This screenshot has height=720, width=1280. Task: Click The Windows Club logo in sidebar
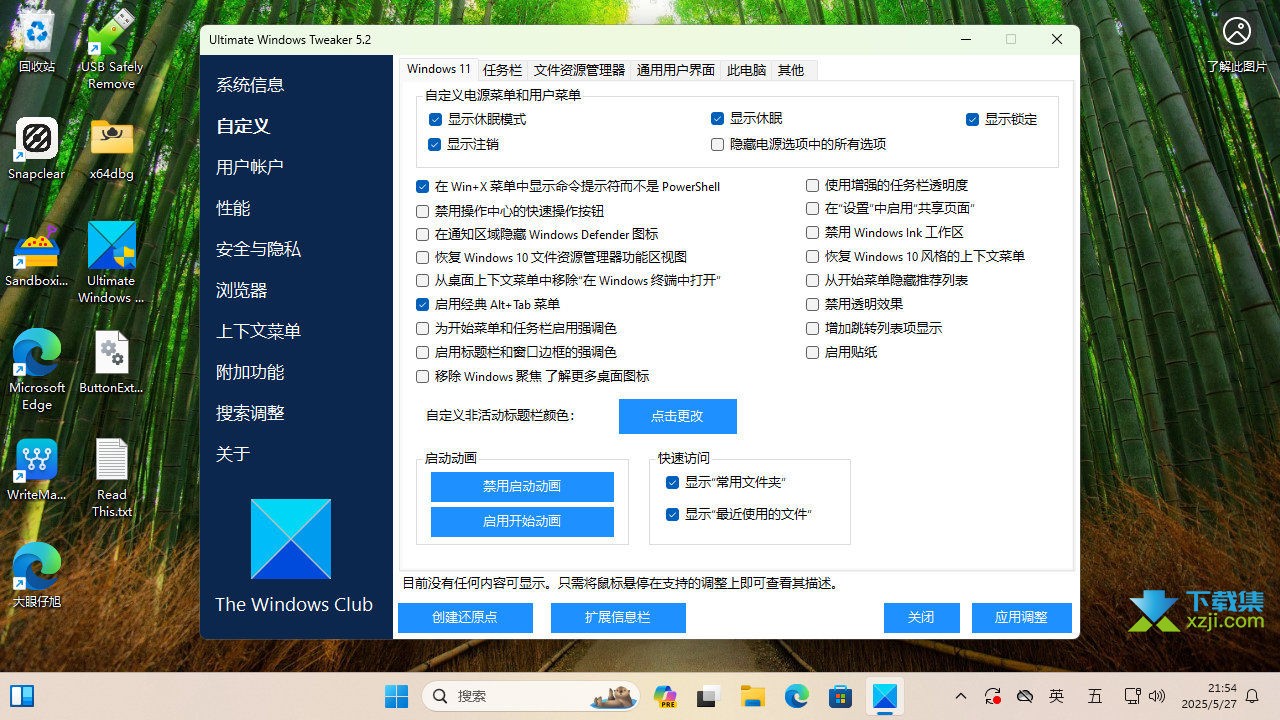(x=291, y=539)
